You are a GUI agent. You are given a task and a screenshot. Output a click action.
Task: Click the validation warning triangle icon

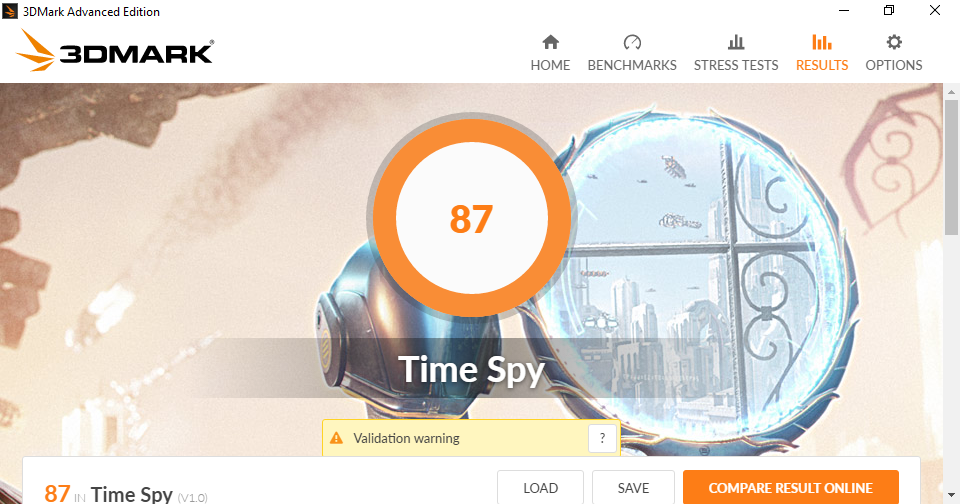point(336,438)
